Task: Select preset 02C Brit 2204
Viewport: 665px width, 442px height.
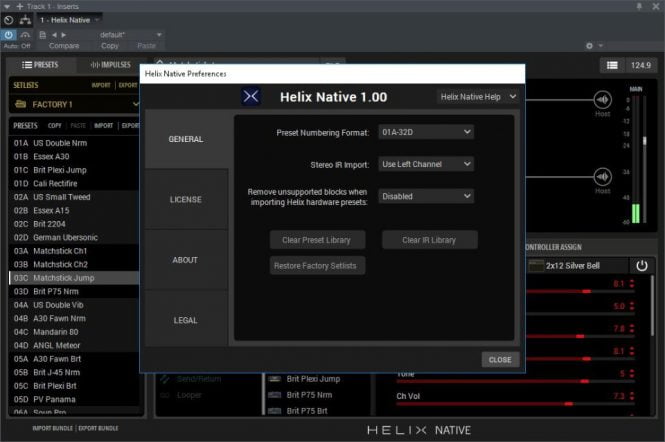Action: point(73,224)
